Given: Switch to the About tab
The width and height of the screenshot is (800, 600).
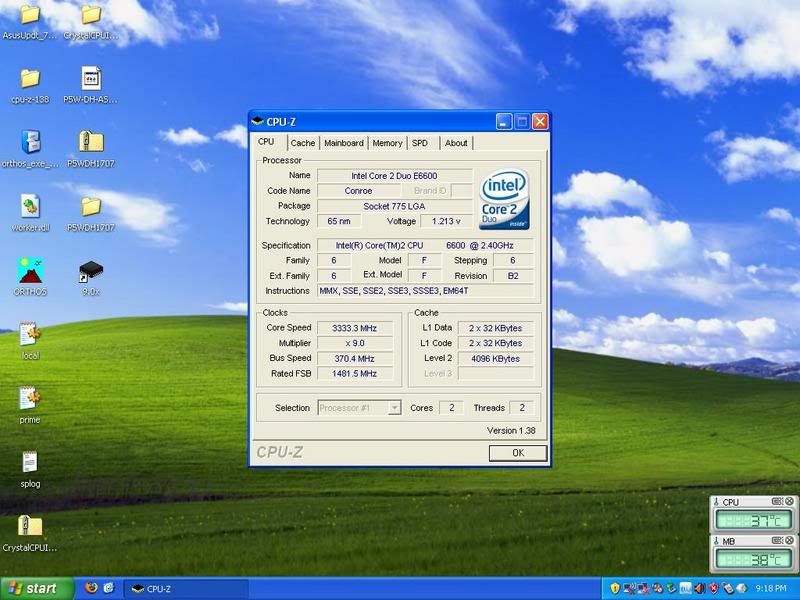Looking at the screenshot, I should coord(456,143).
